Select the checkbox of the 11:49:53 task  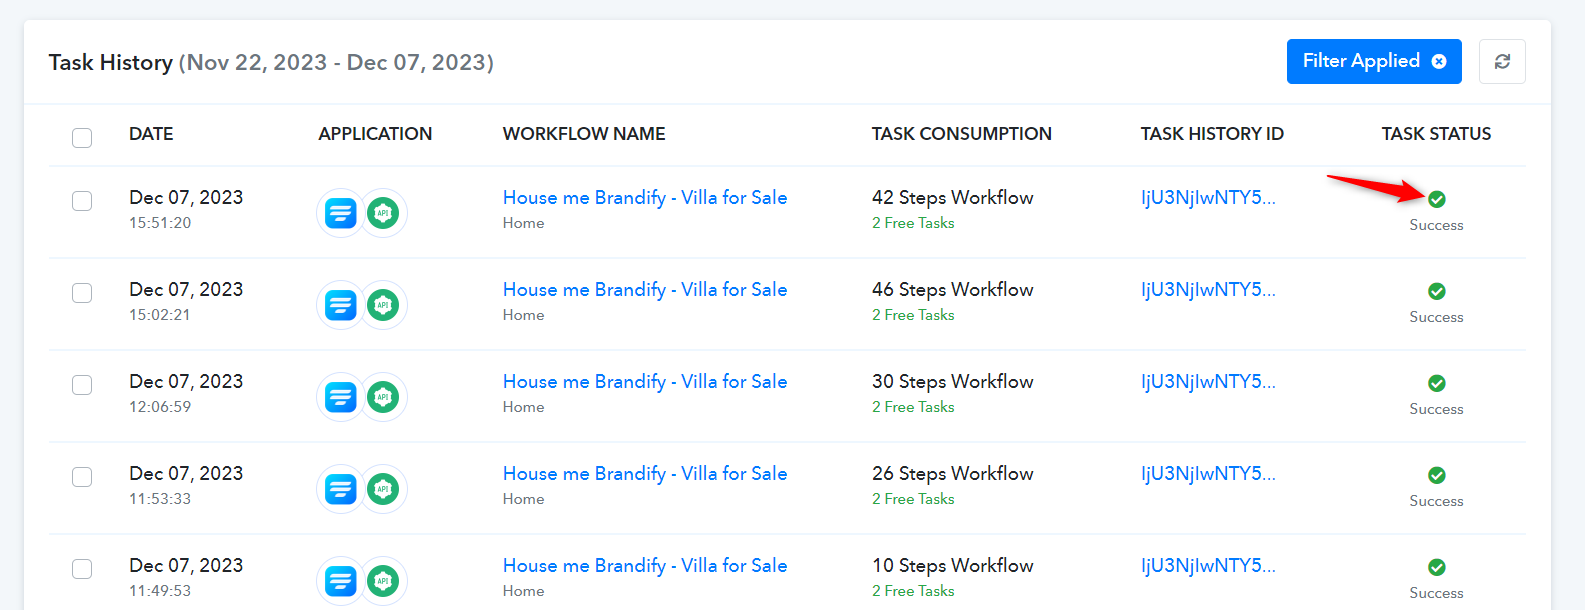(82, 569)
